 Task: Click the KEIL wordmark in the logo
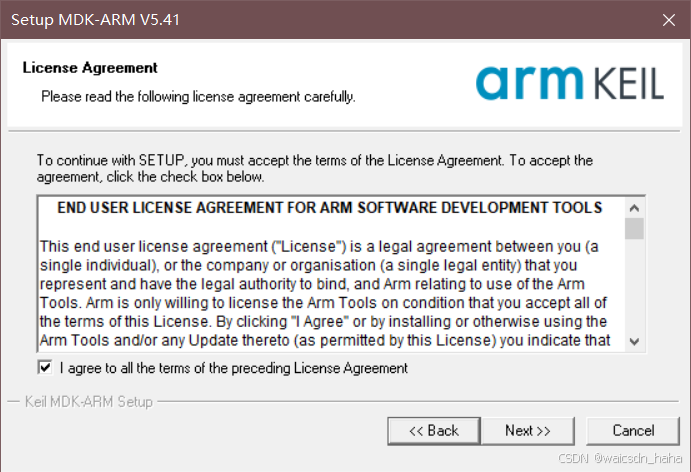(x=628, y=83)
